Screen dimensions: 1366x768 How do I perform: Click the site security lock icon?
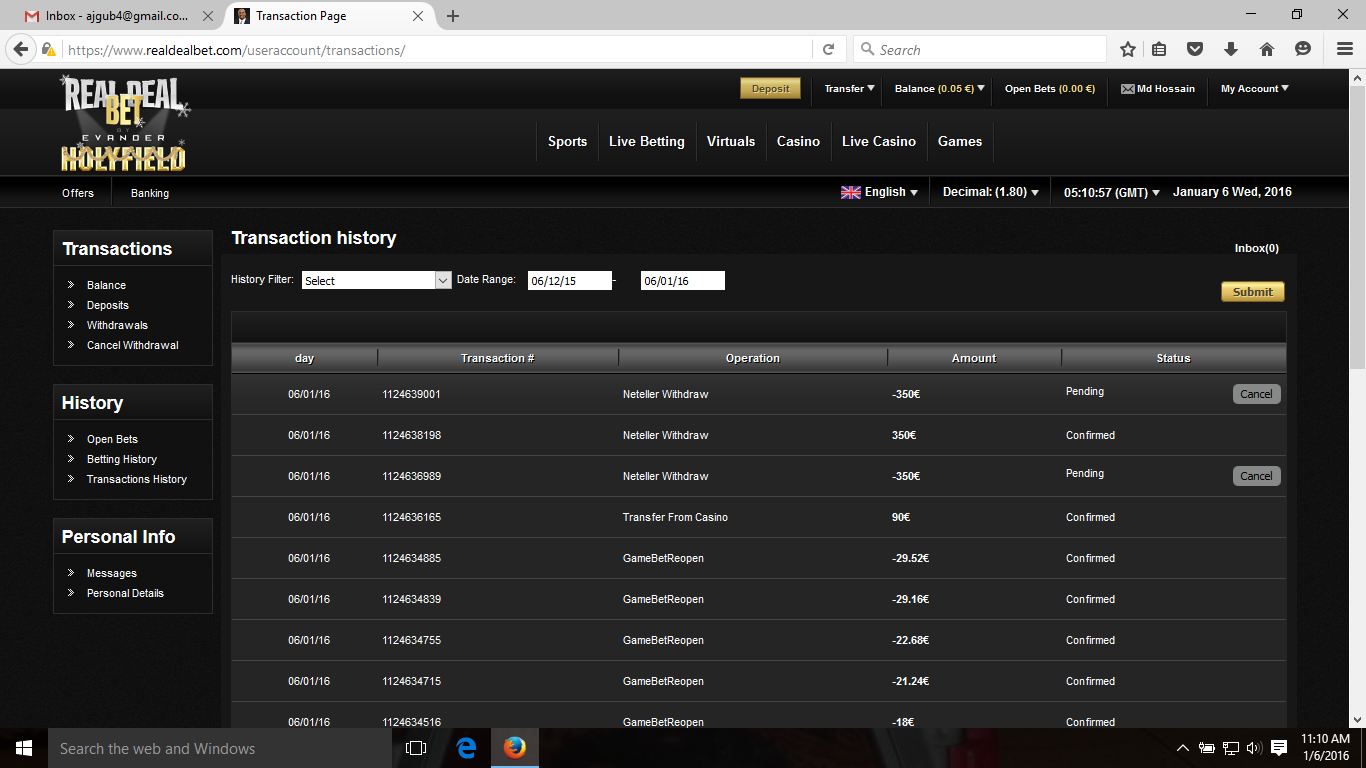[48, 49]
